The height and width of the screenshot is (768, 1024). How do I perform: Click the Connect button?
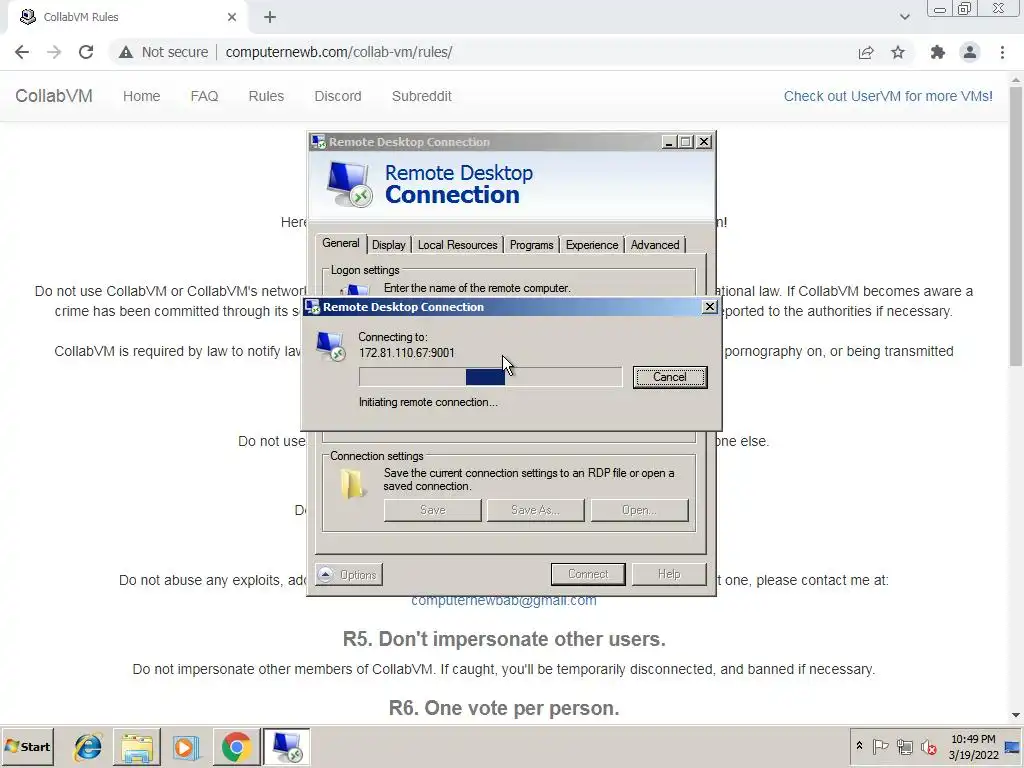click(588, 574)
